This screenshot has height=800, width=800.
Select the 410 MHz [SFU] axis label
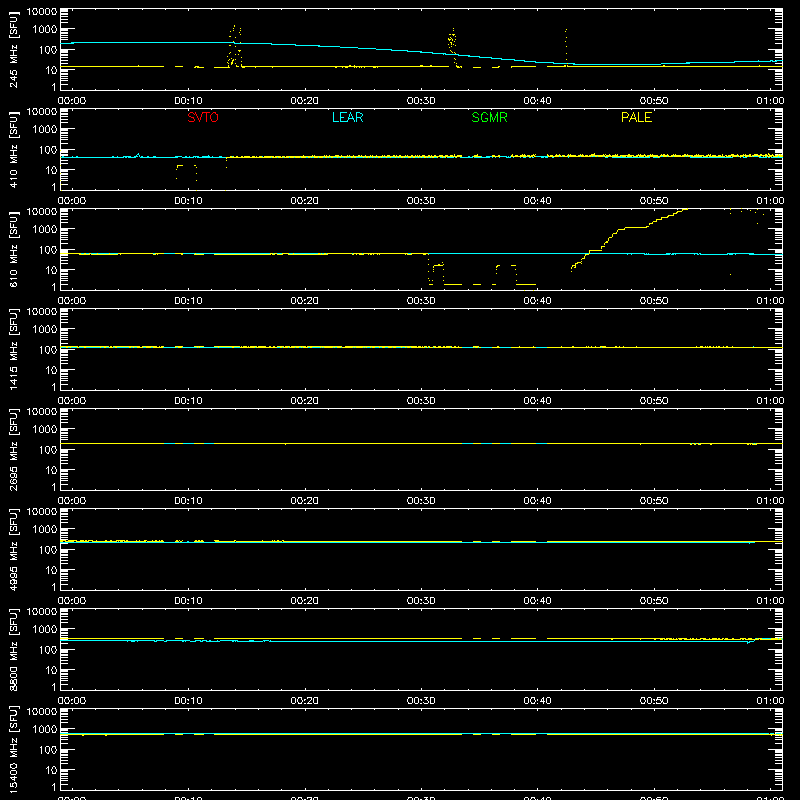tap(13, 150)
